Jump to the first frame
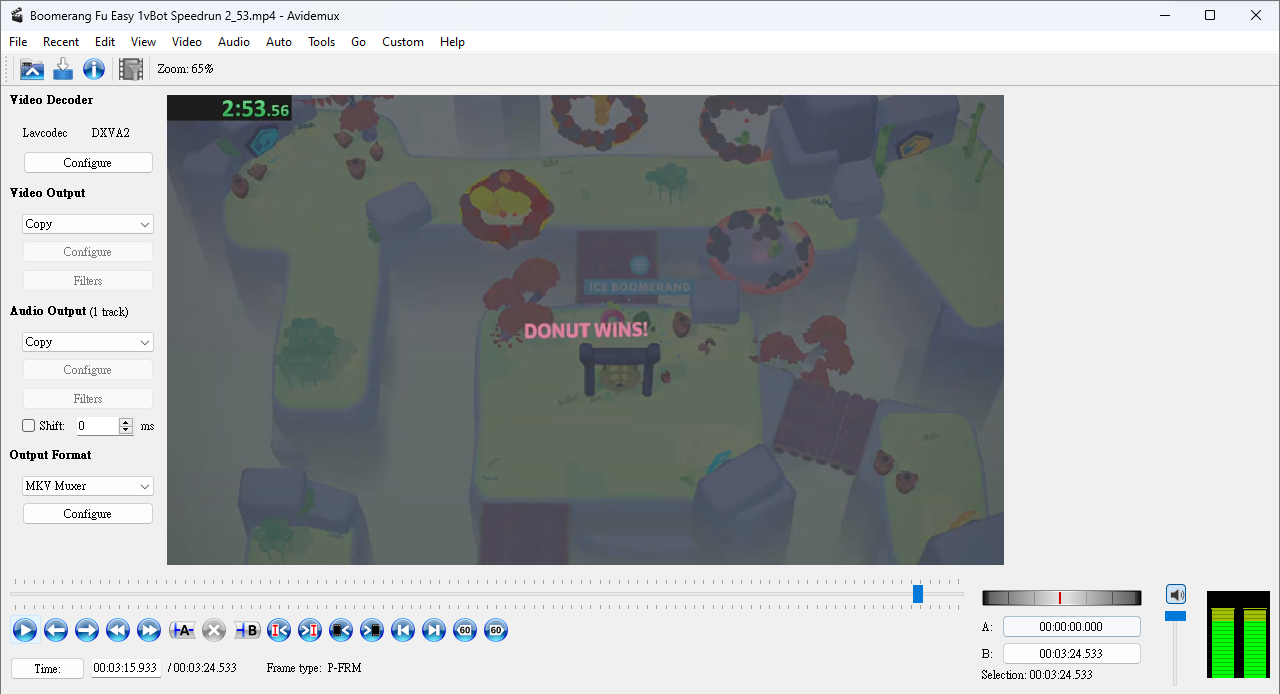 (x=403, y=630)
